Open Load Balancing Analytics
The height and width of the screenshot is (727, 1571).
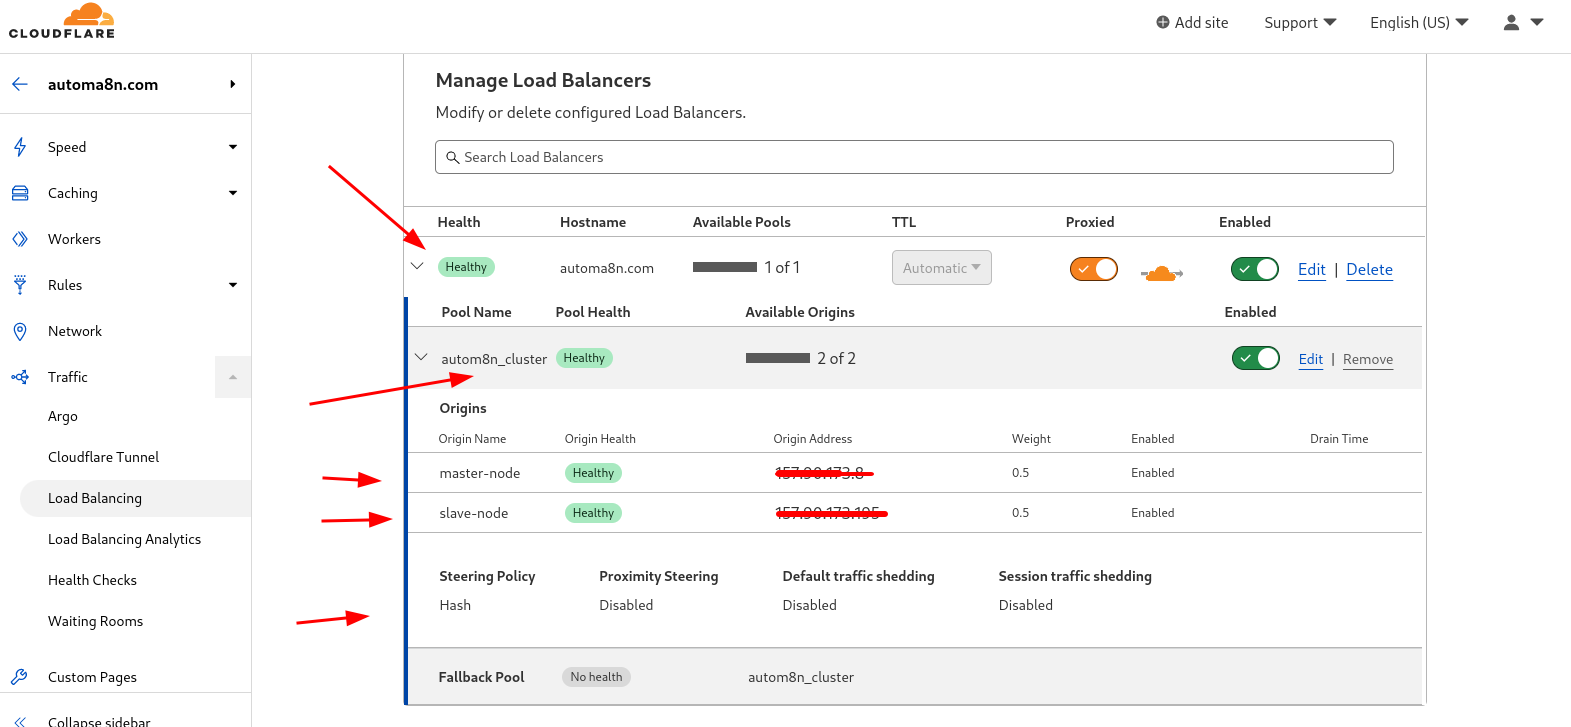(x=125, y=539)
